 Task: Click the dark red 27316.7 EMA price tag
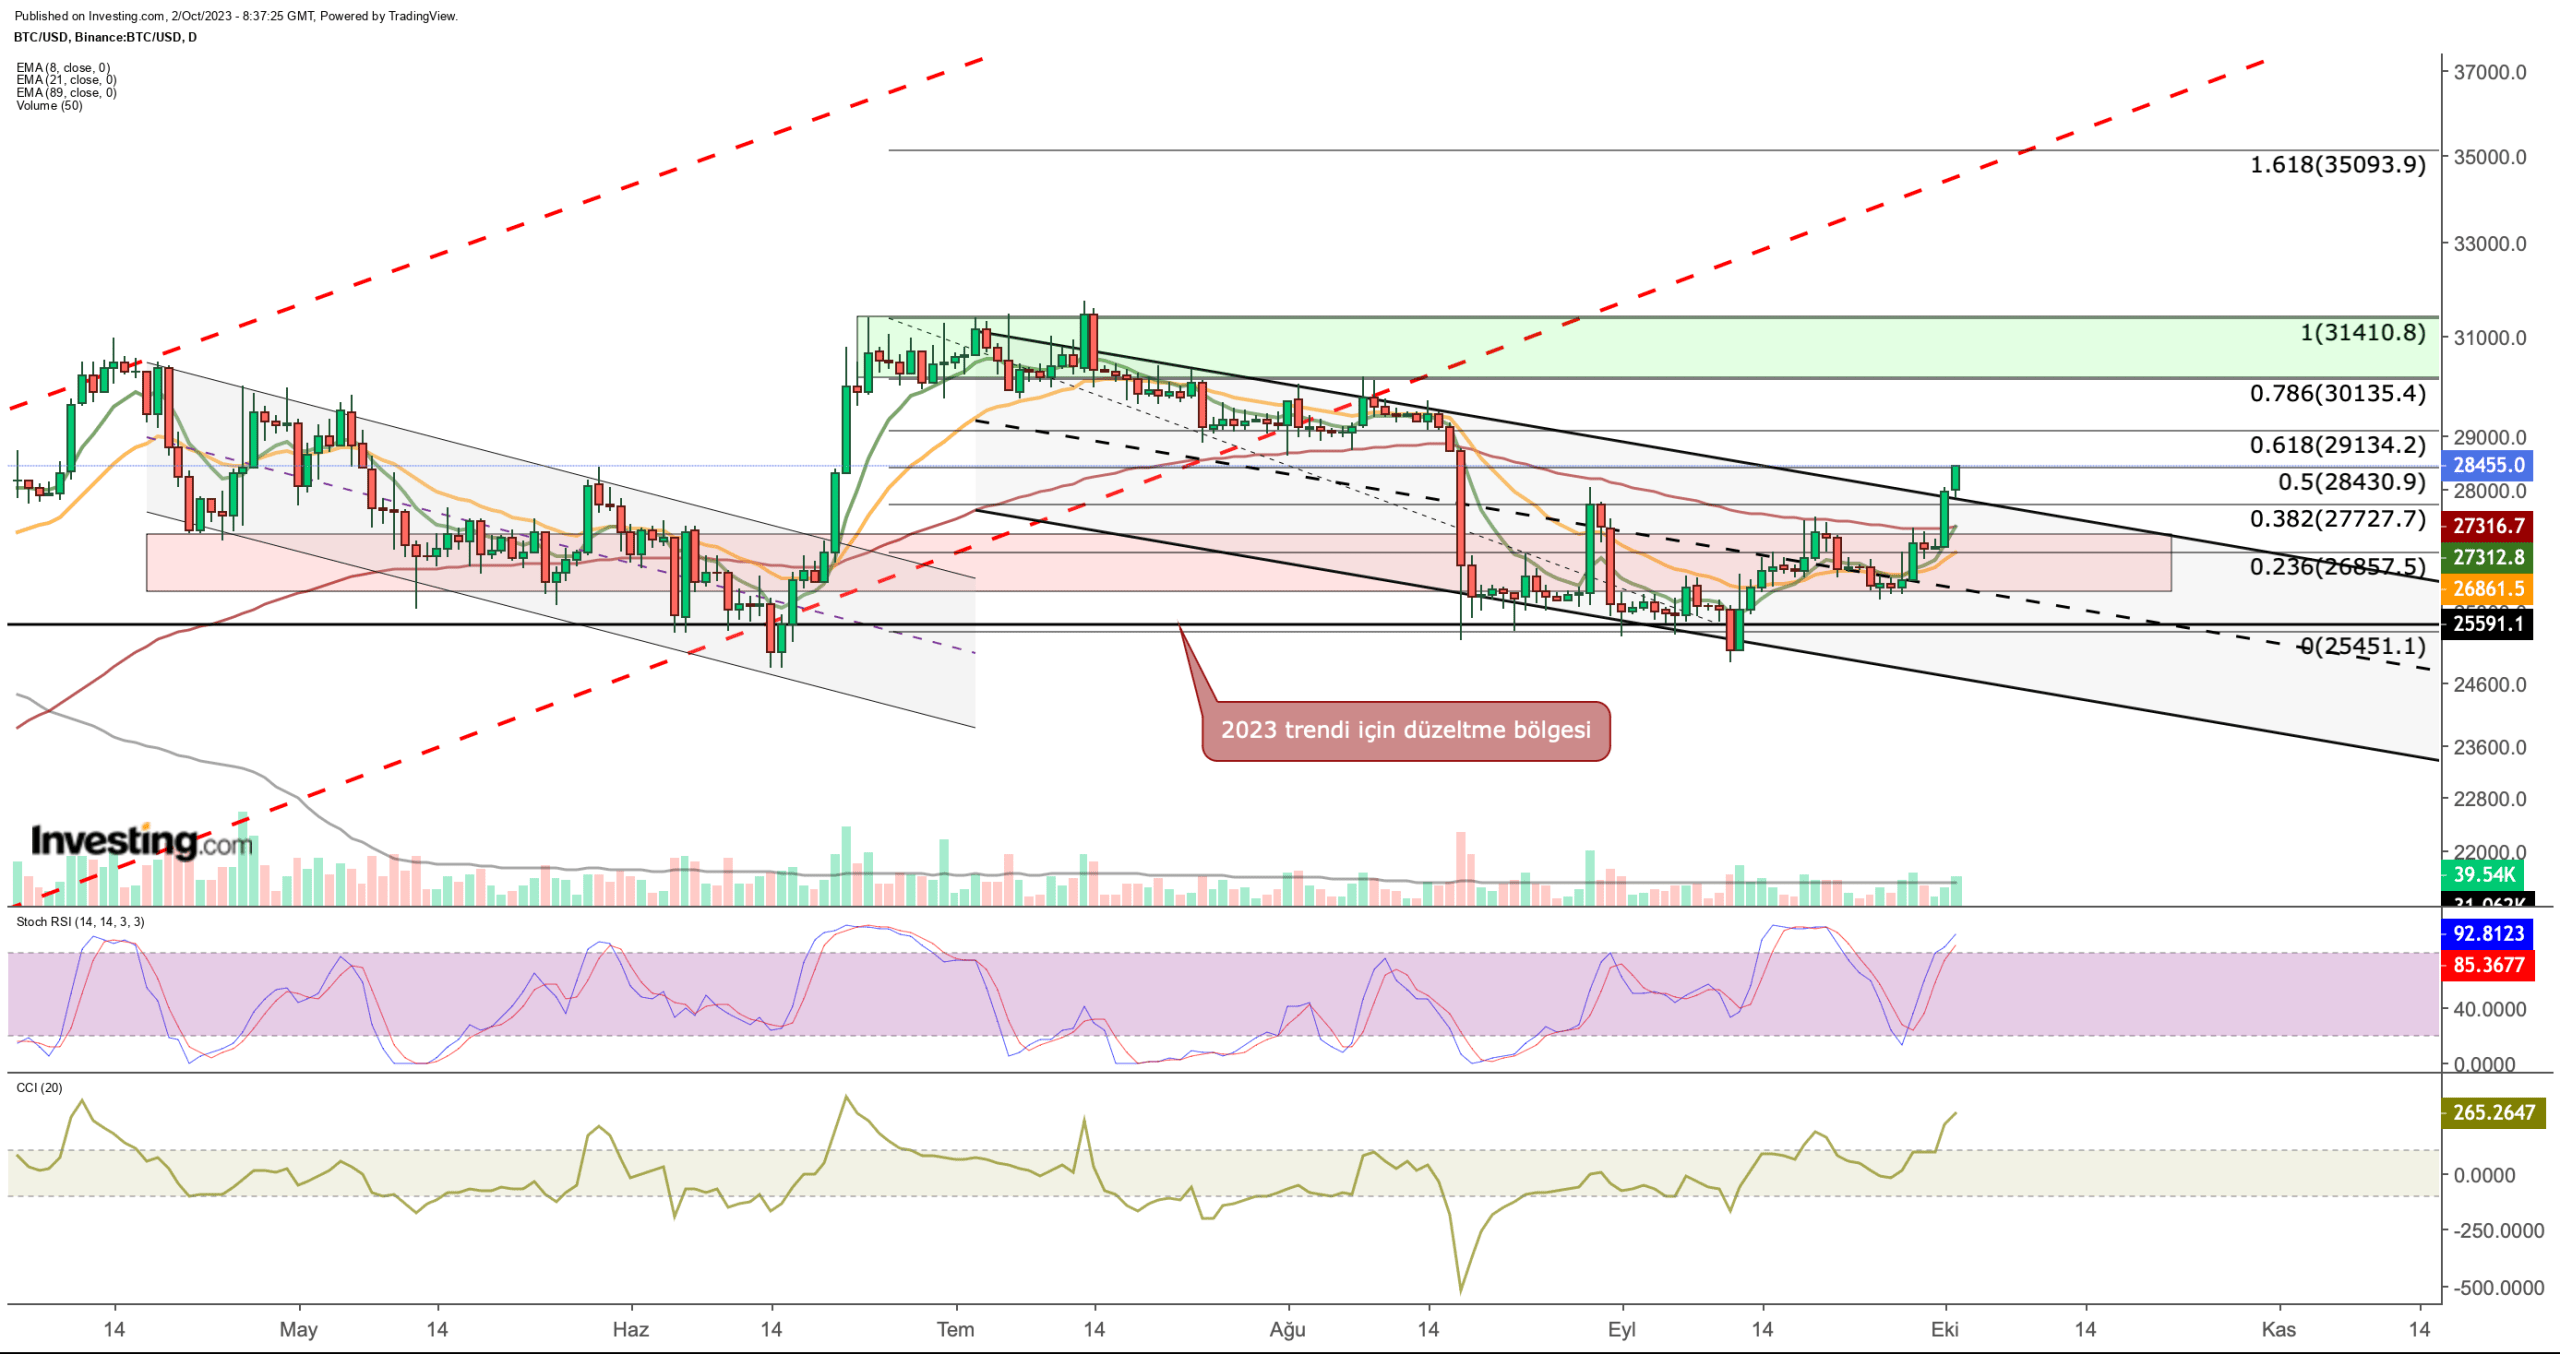[2487, 526]
